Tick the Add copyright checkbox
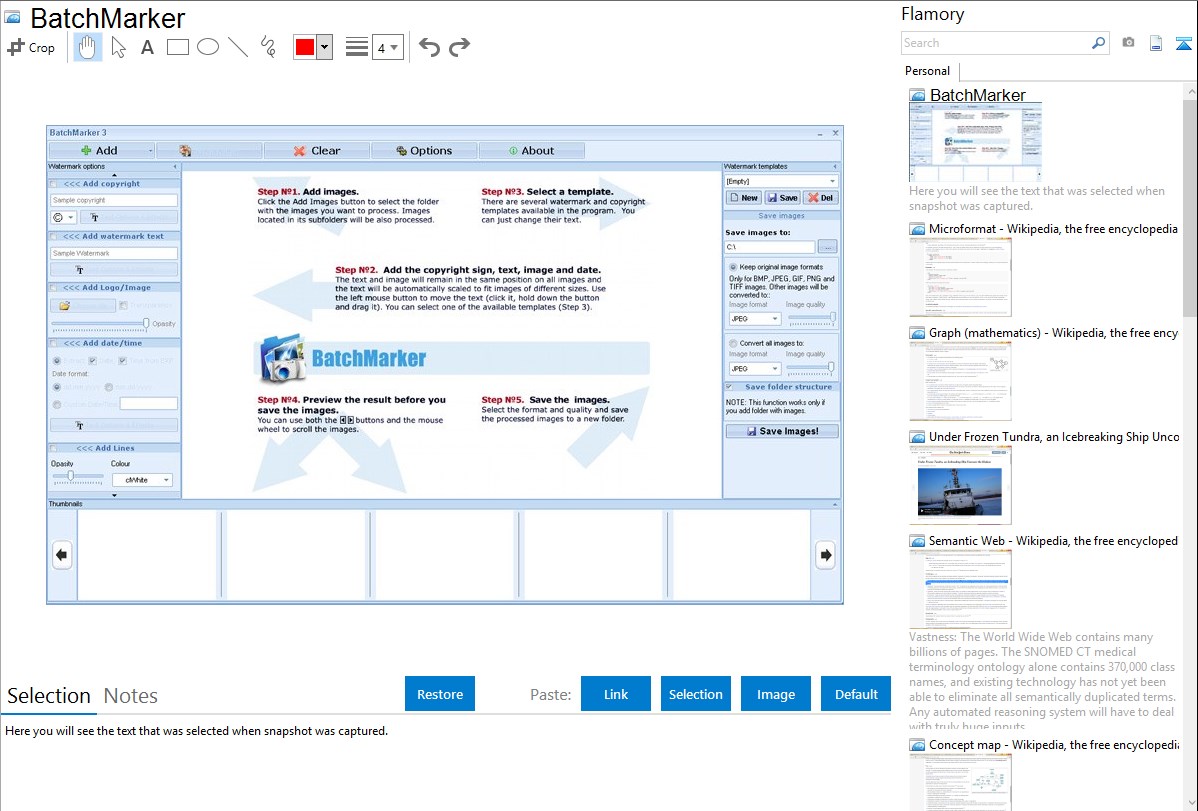This screenshot has height=811, width=1198. click(53, 183)
